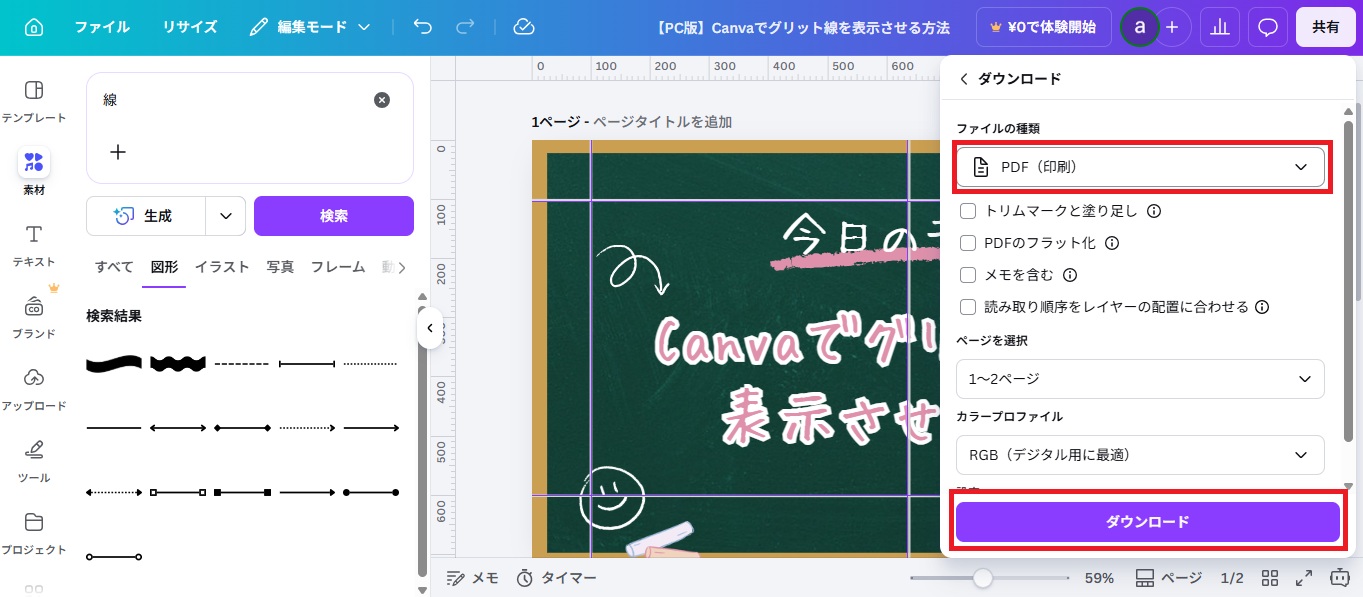Viewport: 1363px width, 597px height.
Task: Open ツール sidebar panel
Action: [x=34, y=461]
